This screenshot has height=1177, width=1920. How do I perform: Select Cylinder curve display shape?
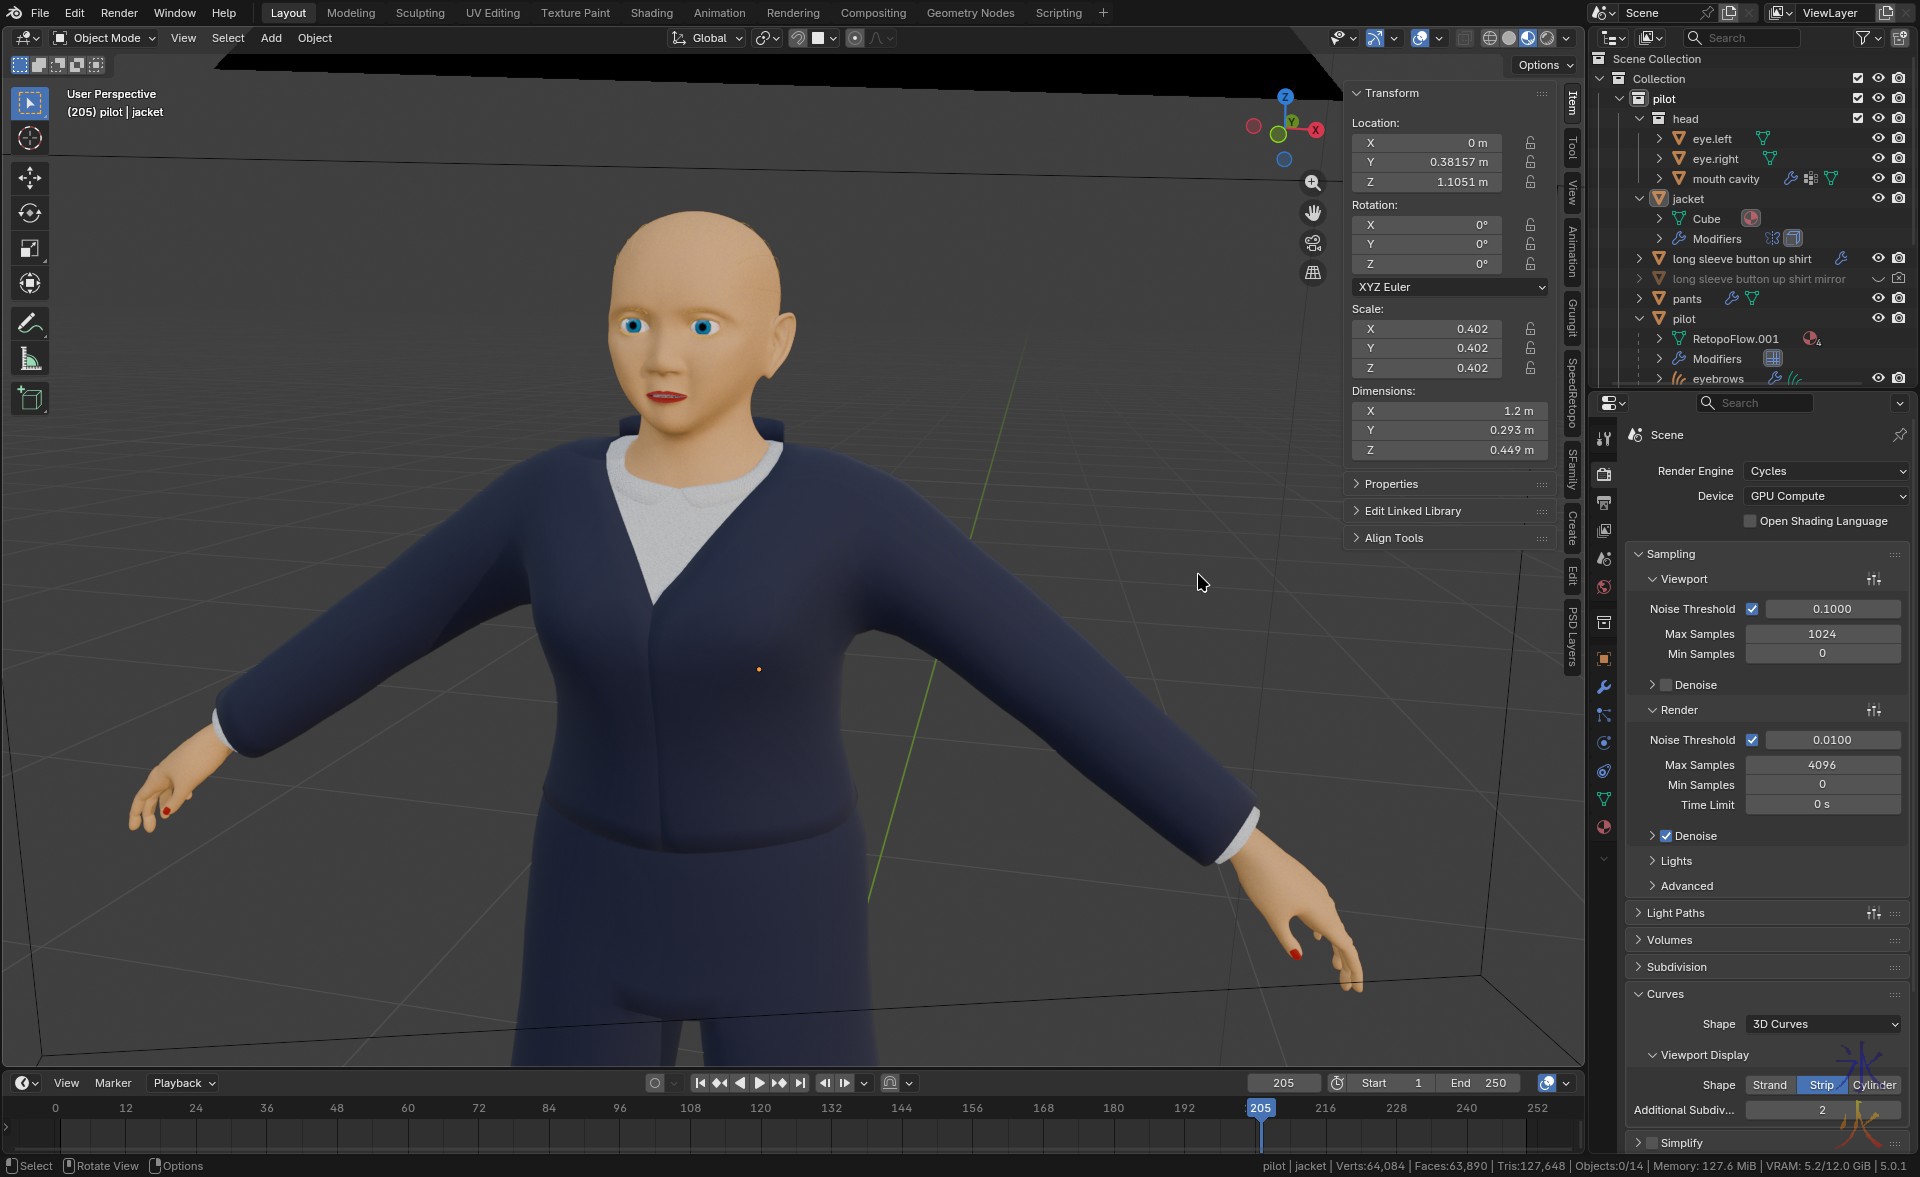(1873, 1085)
